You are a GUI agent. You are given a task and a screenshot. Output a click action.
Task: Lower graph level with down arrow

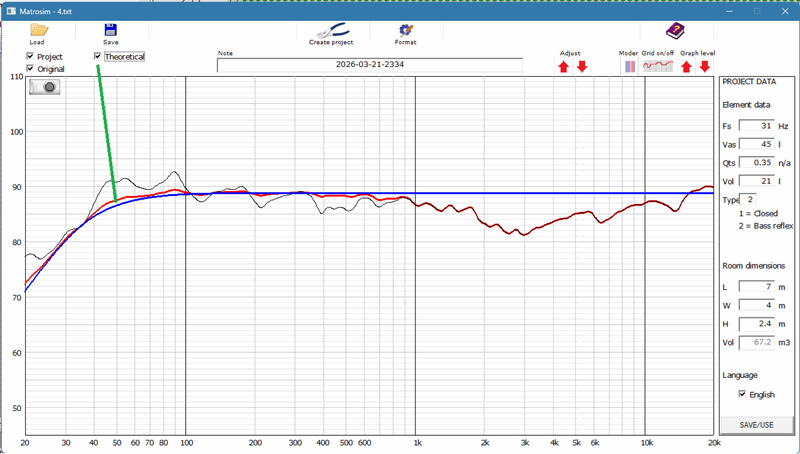[x=704, y=67]
